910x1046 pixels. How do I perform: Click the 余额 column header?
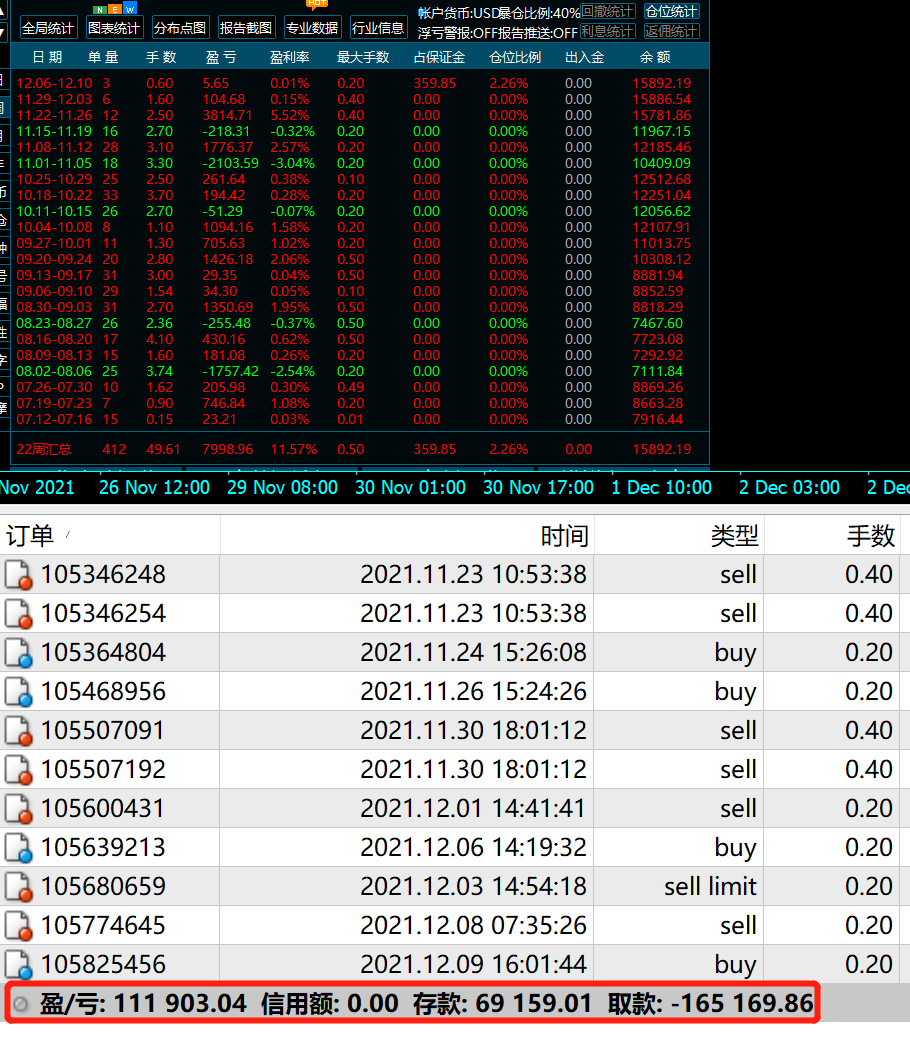click(655, 57)
